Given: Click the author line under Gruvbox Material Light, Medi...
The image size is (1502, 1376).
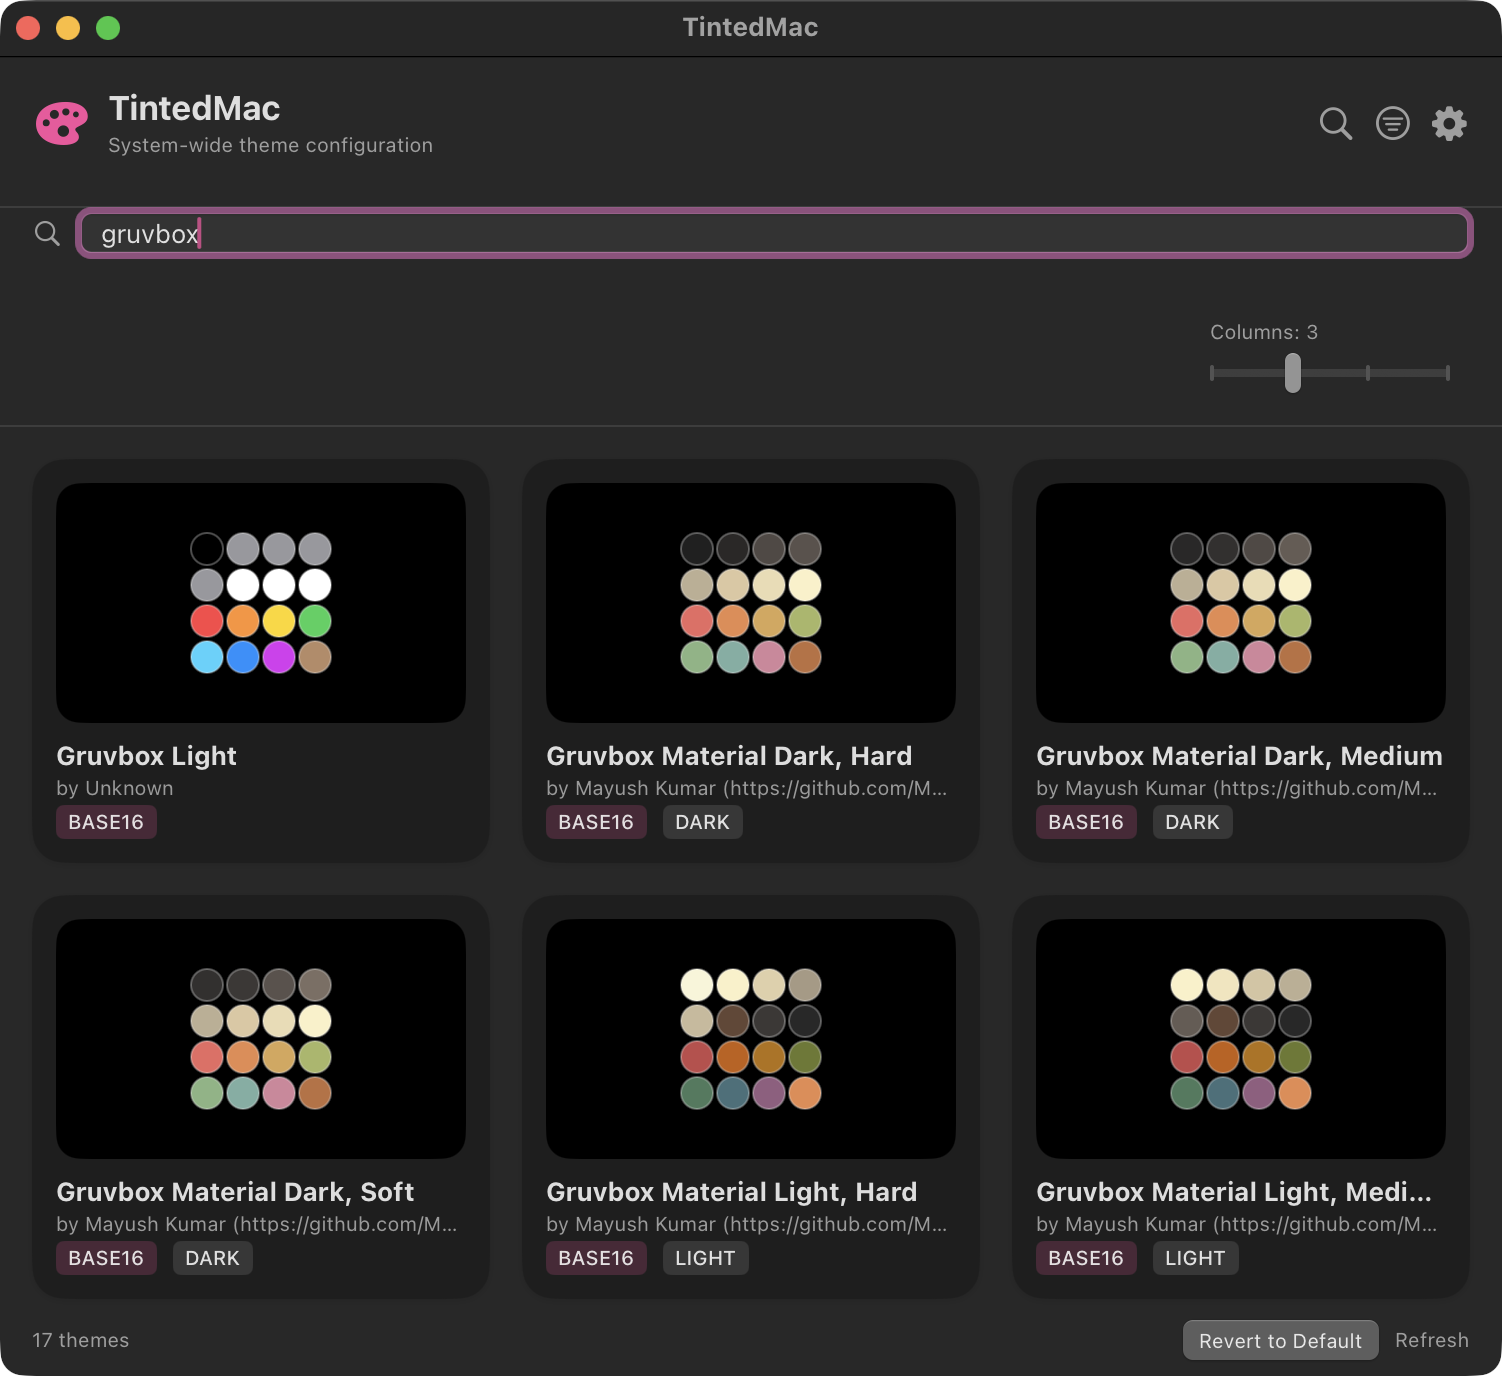Looking at the screenshot, I should (x=1237, y=1224).
